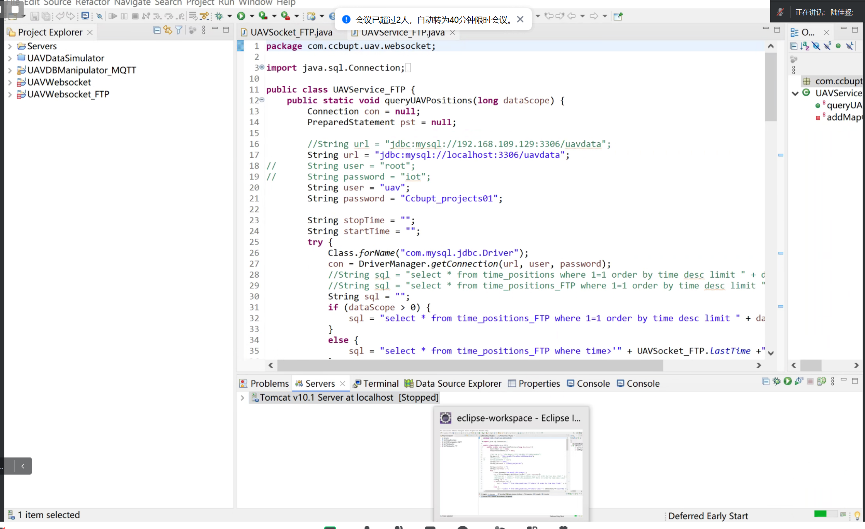865x529 pixels.
Task: Collapse the UAVService class in Outline
Action: coord(795,93)
